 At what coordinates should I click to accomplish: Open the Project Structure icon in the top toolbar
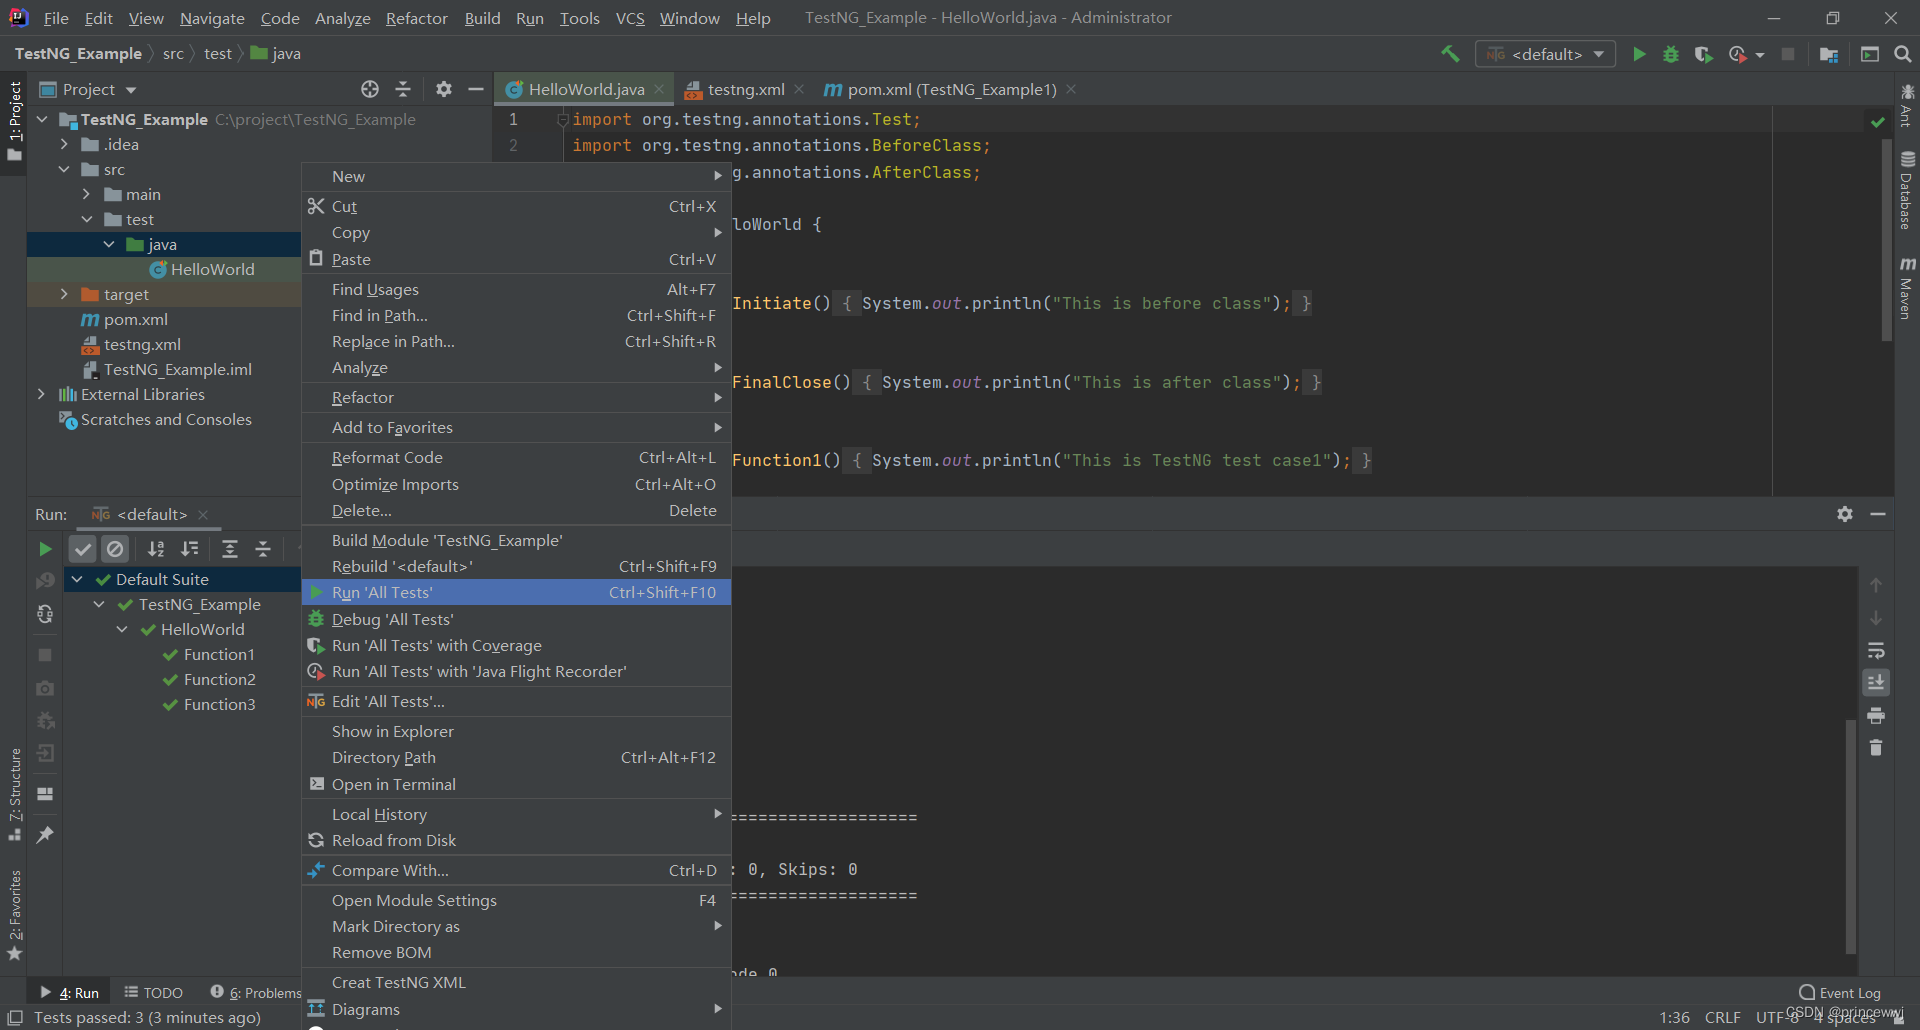[1829, 54]
